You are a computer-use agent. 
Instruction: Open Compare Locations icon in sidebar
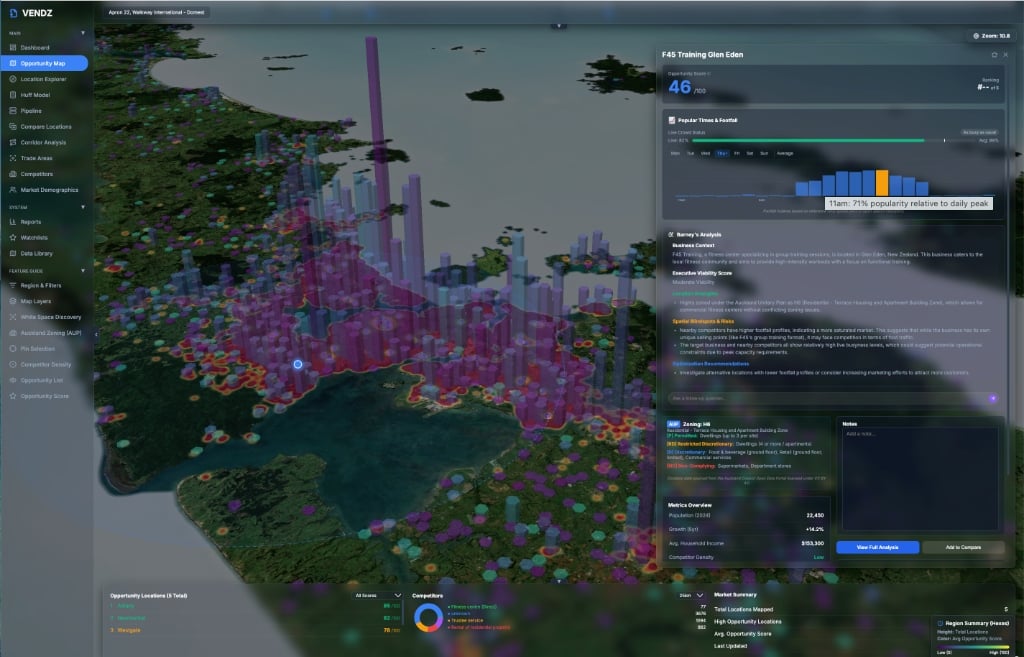(x=13, y=127)
